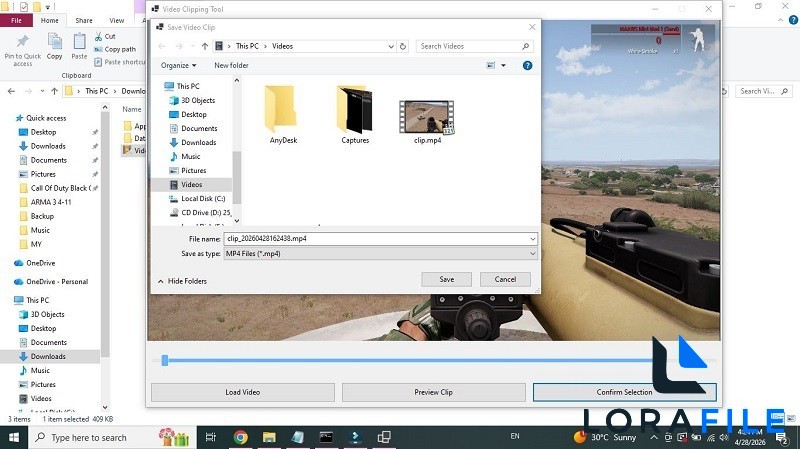The width and height of the screenshot is (800, 449).
Task: Click the change view icon in Save dialog
Action: click(x=491, y=65)
